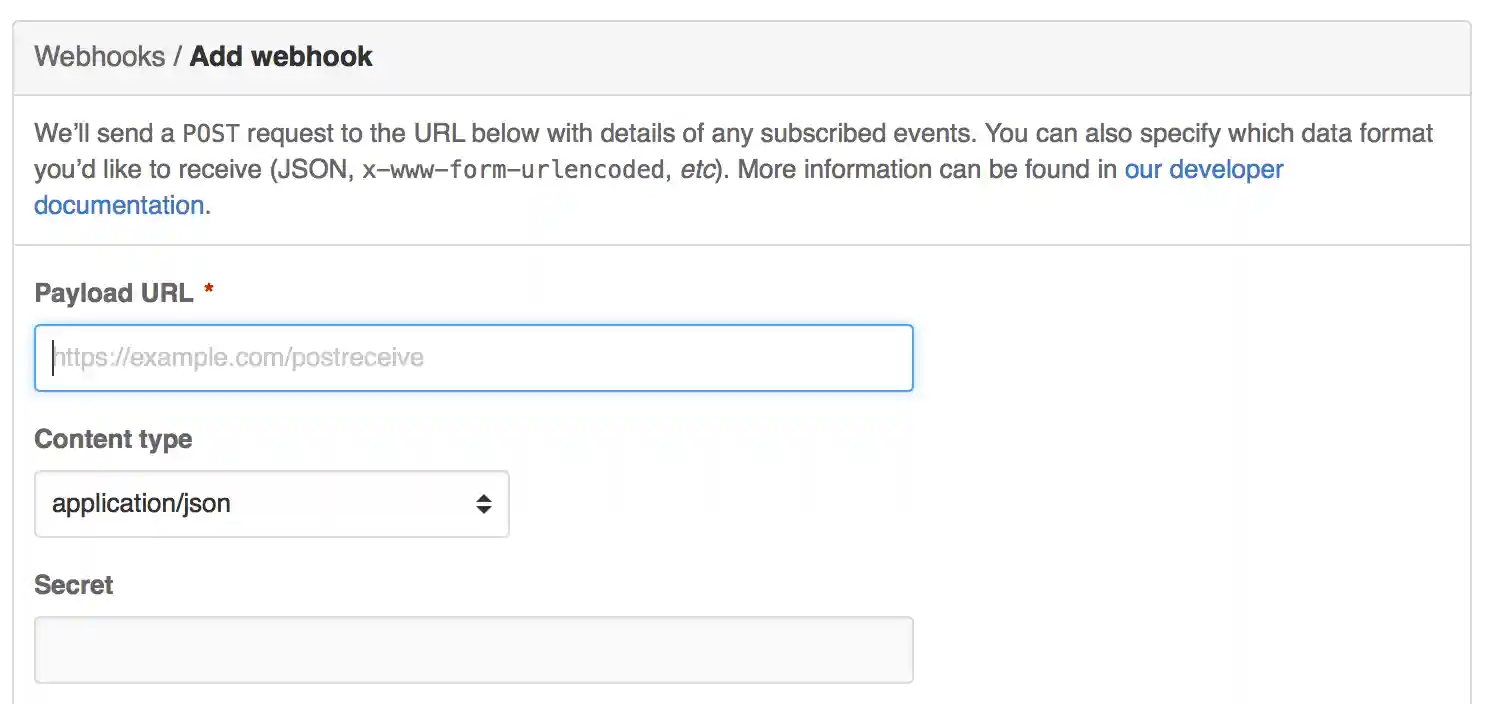Navigate back to Webhooks via breadcrumb
The image size is (1496, 704).
point(97,56)
